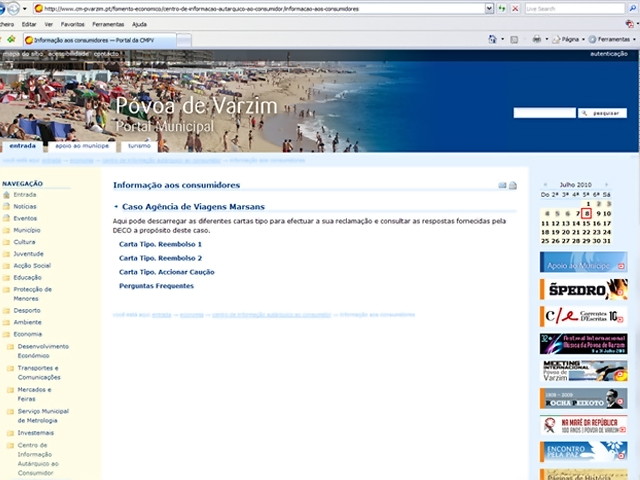Click the URL address field
The height and width of the screenshot is (480, 640).
261,9
